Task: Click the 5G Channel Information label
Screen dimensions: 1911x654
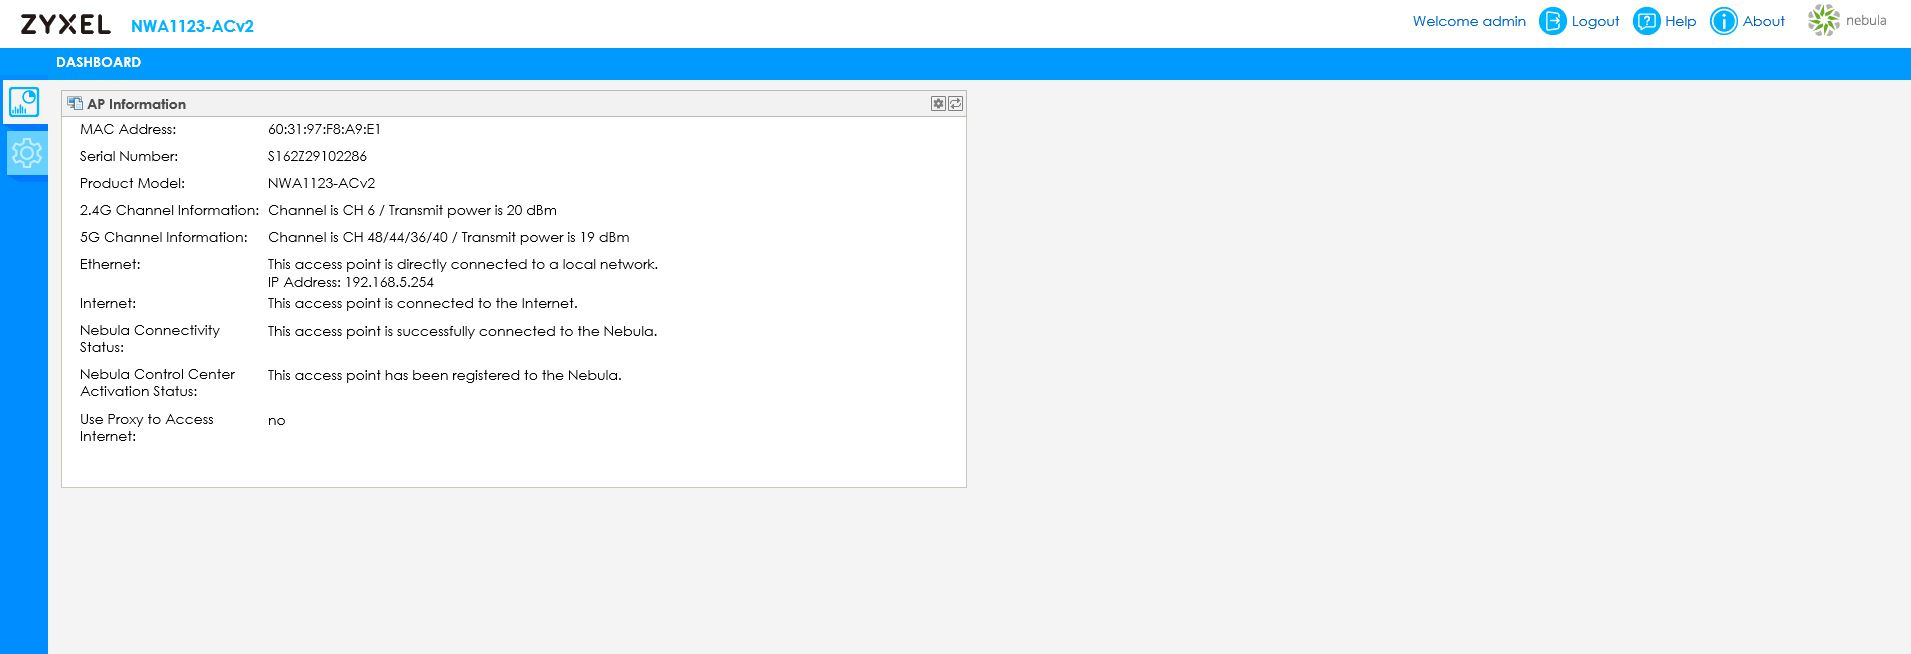Action: pos(164,237)
